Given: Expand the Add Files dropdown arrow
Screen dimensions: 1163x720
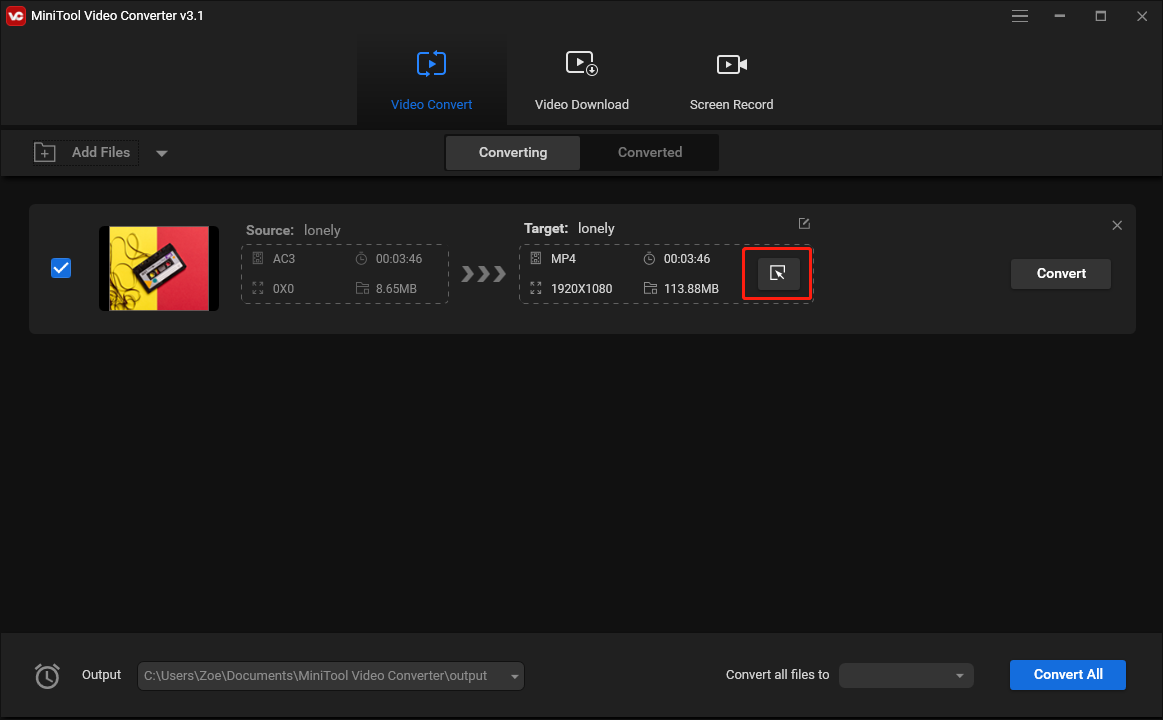Looking at the screenshot, I should (x=162, y=153).
